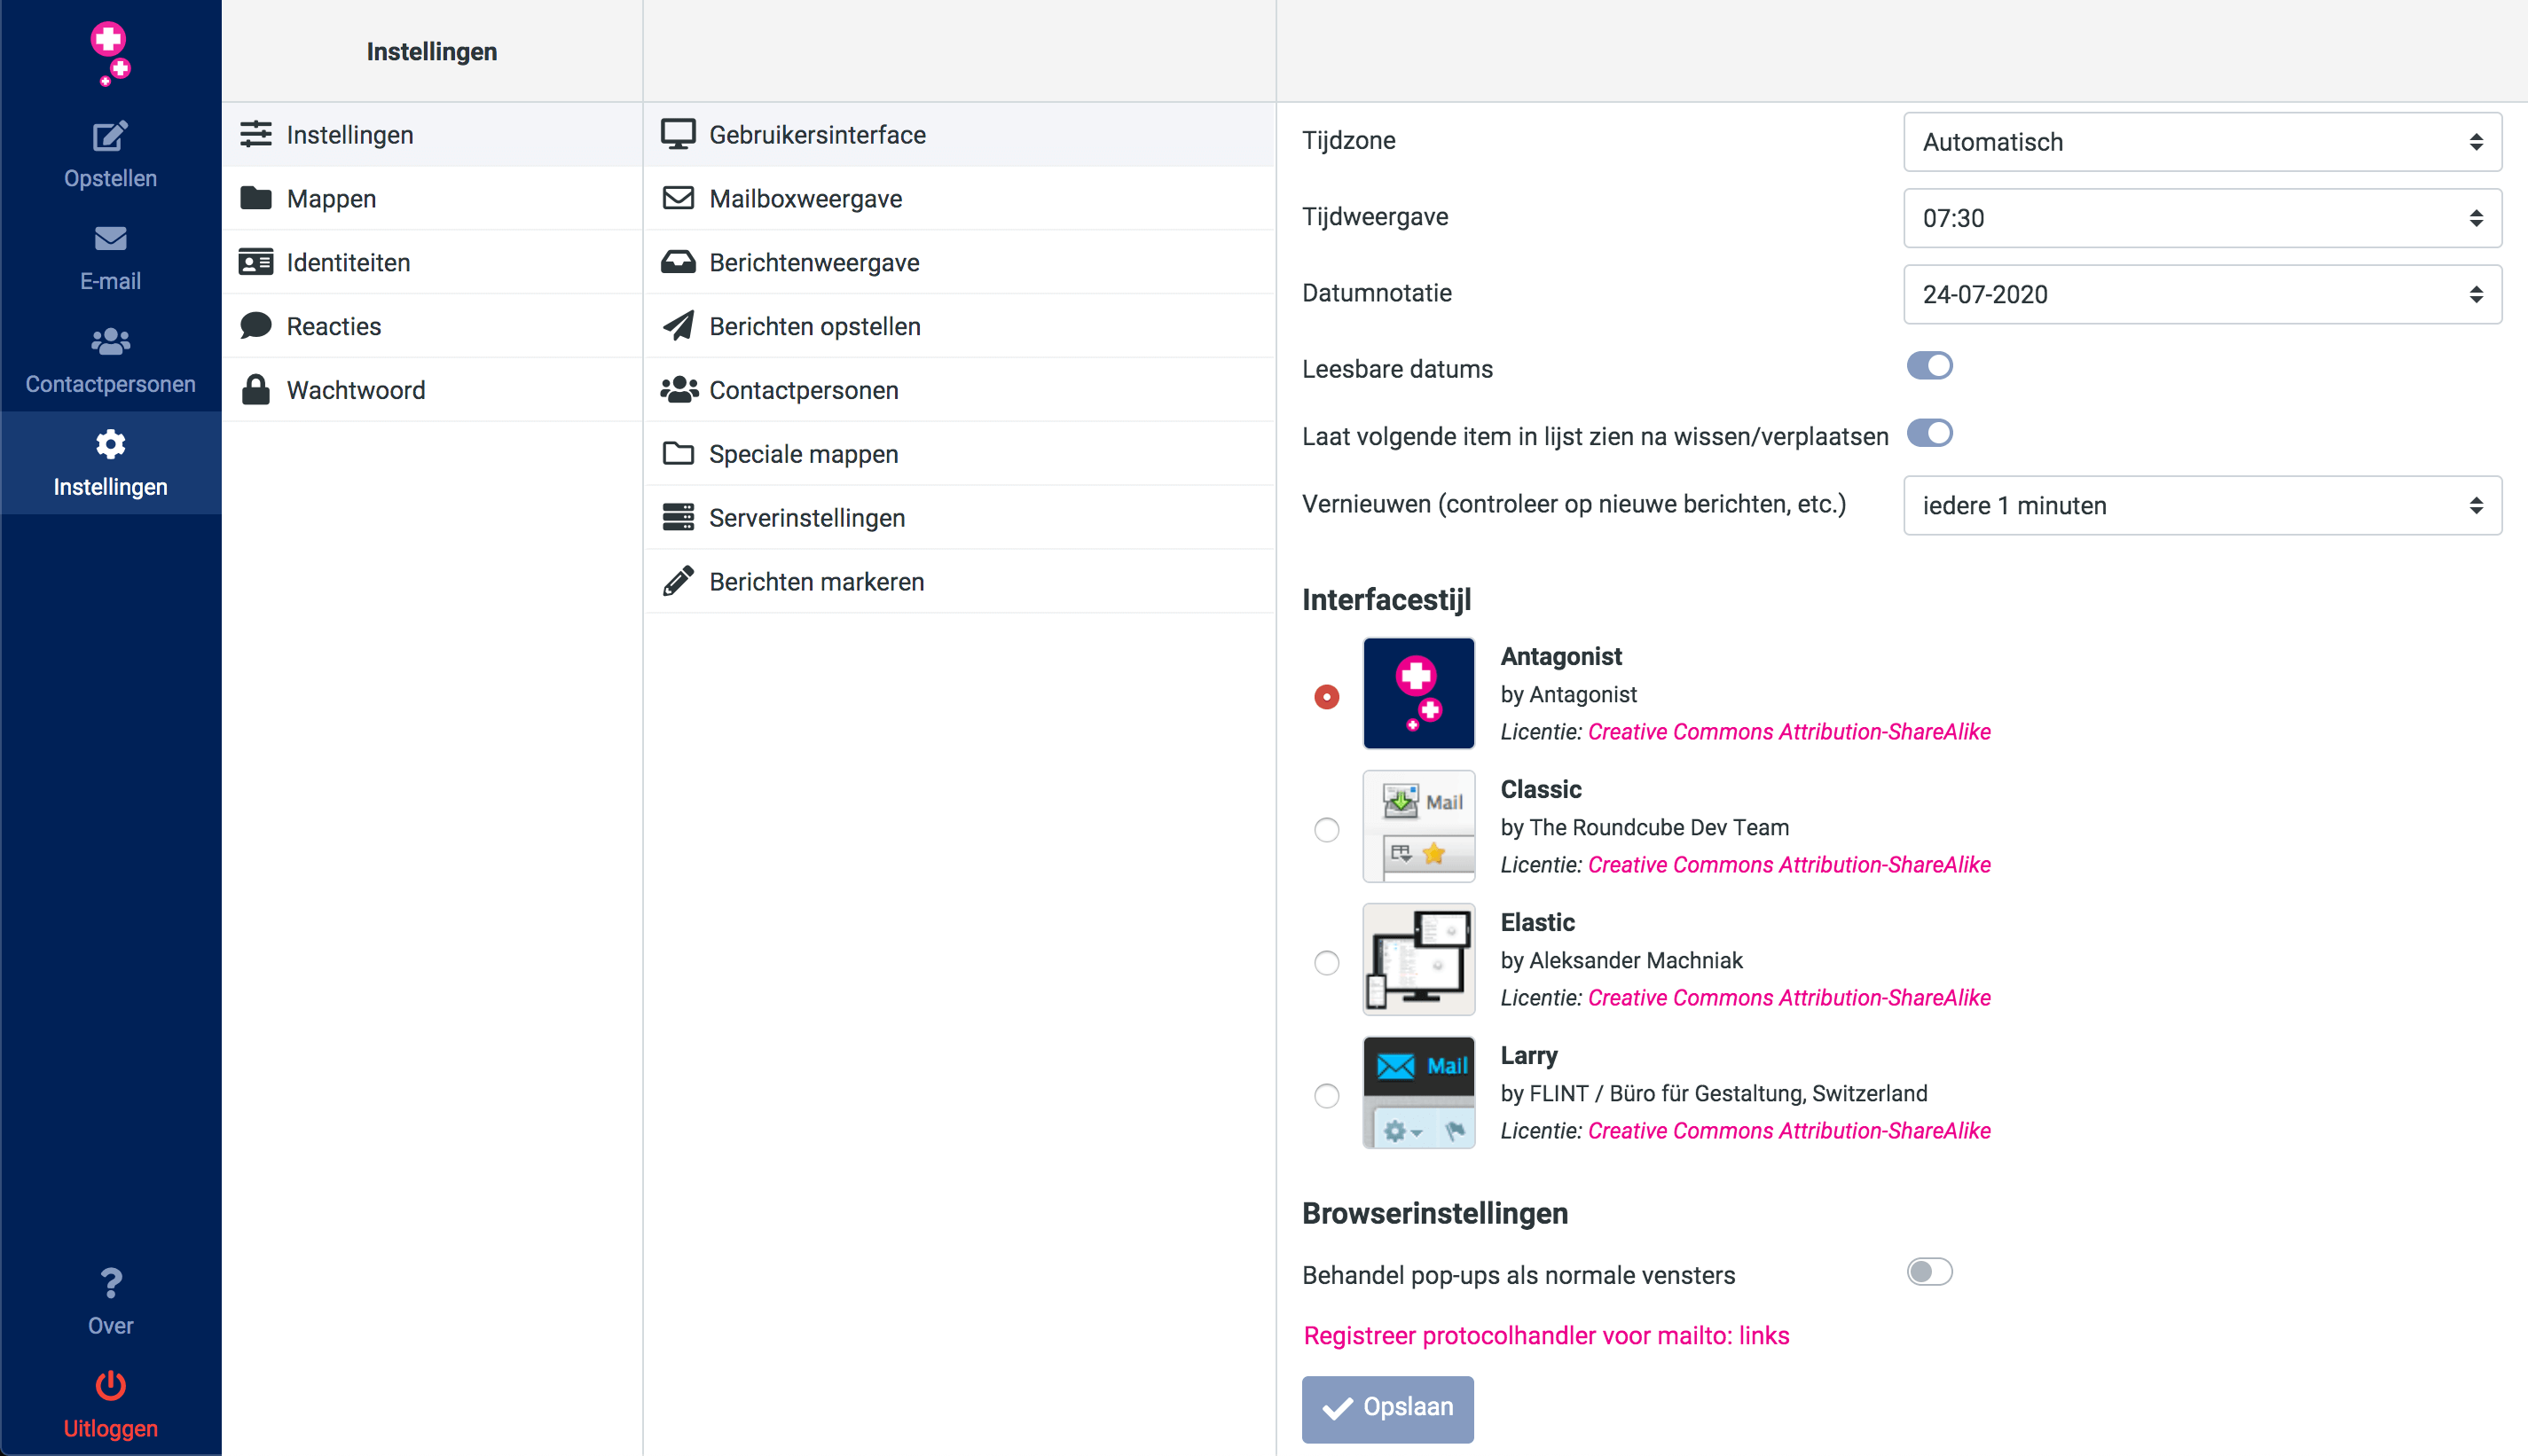
Task: Open the Mappen settings entry
Action: point(331,198)
